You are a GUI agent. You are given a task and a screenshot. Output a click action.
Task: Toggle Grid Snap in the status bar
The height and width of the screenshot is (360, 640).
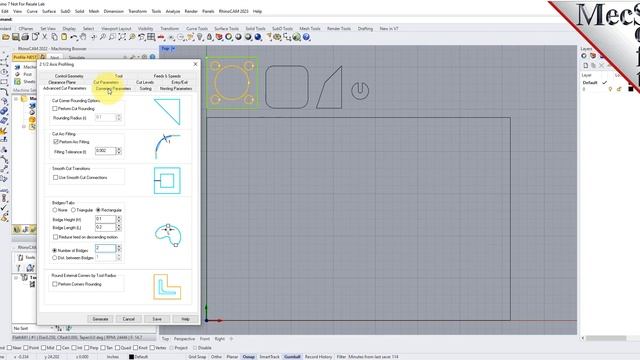[x=197, y=357]
